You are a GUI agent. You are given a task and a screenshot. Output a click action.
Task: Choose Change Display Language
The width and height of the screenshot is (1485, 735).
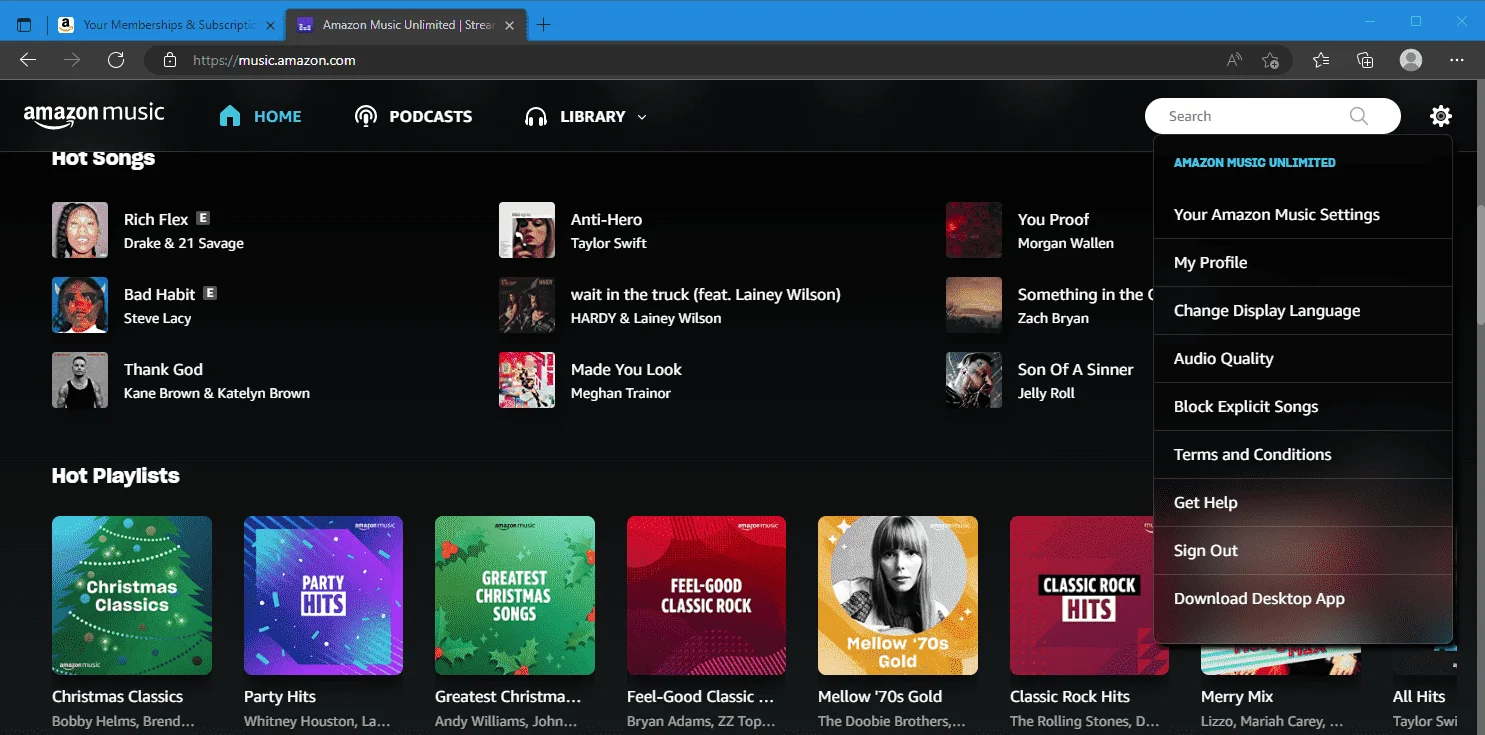click(1302, 311)
